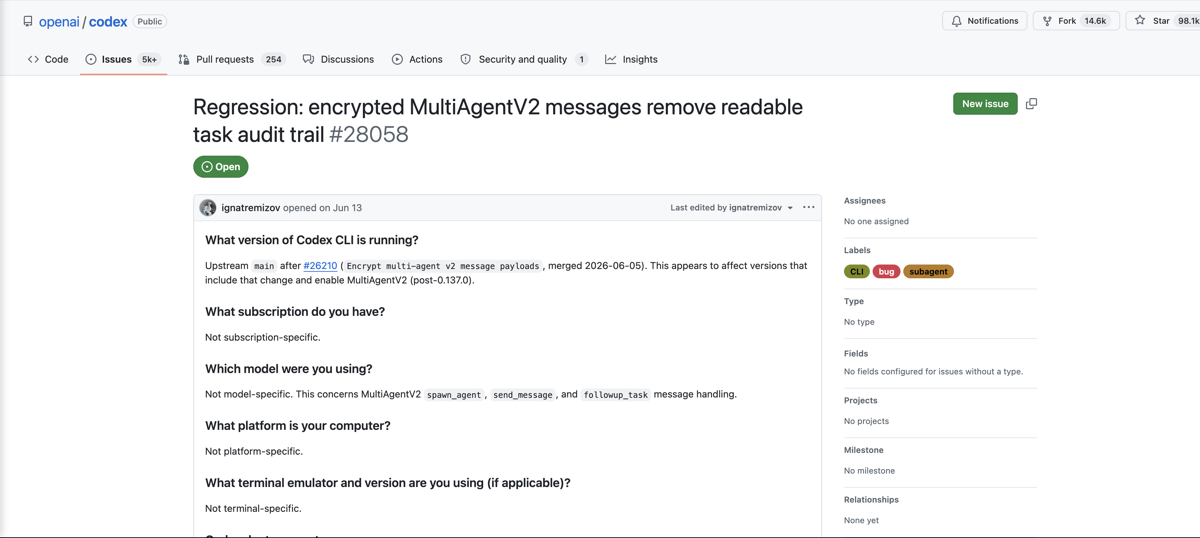Image resolution: width=1200 pixels, height=538 pixels.
Task: Open ignatremizov author profile link
Action: click(251, 208)
